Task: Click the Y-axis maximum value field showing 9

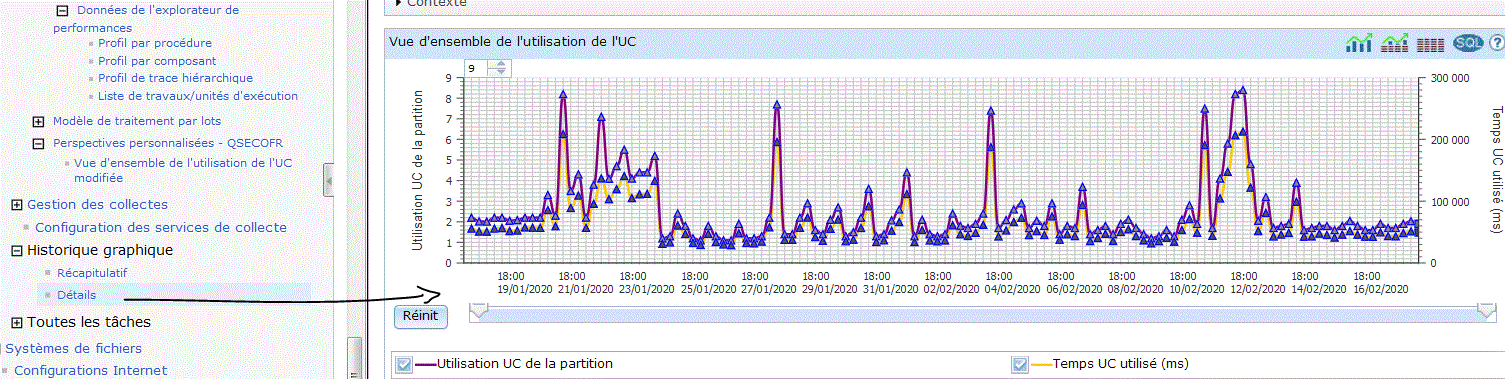Action: (x=475, y=68)
